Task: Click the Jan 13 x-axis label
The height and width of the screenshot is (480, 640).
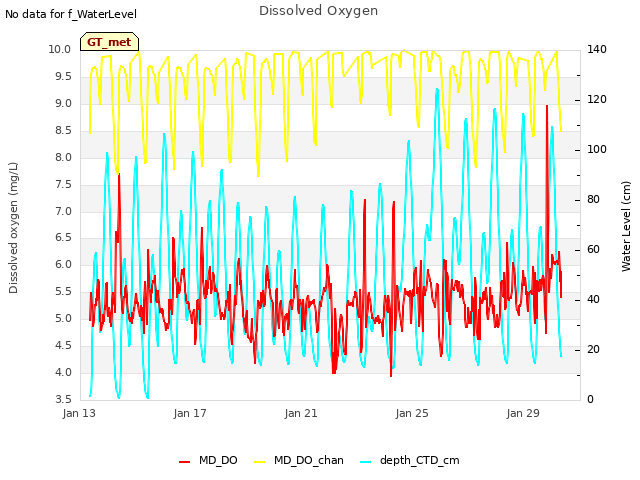Action: pos(79,413)
